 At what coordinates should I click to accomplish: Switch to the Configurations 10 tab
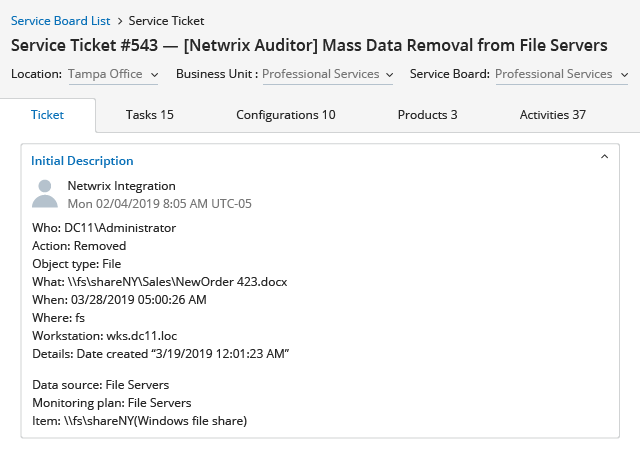[x=286, y=115]
